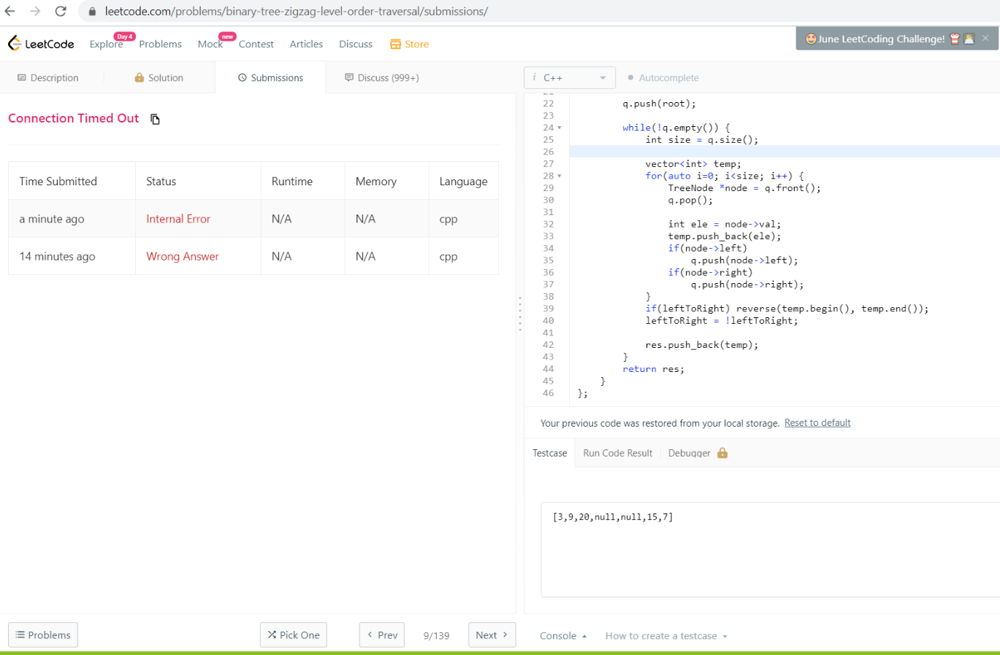
Task: Select the Testcase tab
Action: [x=550, y=453]
